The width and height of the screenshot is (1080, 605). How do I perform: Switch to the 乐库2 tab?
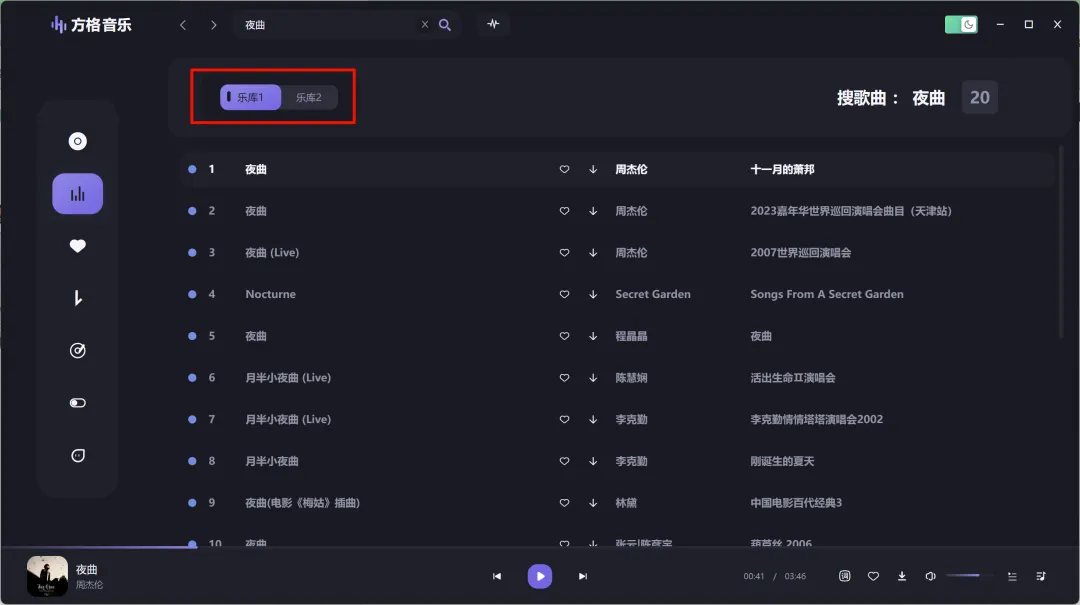308,97
